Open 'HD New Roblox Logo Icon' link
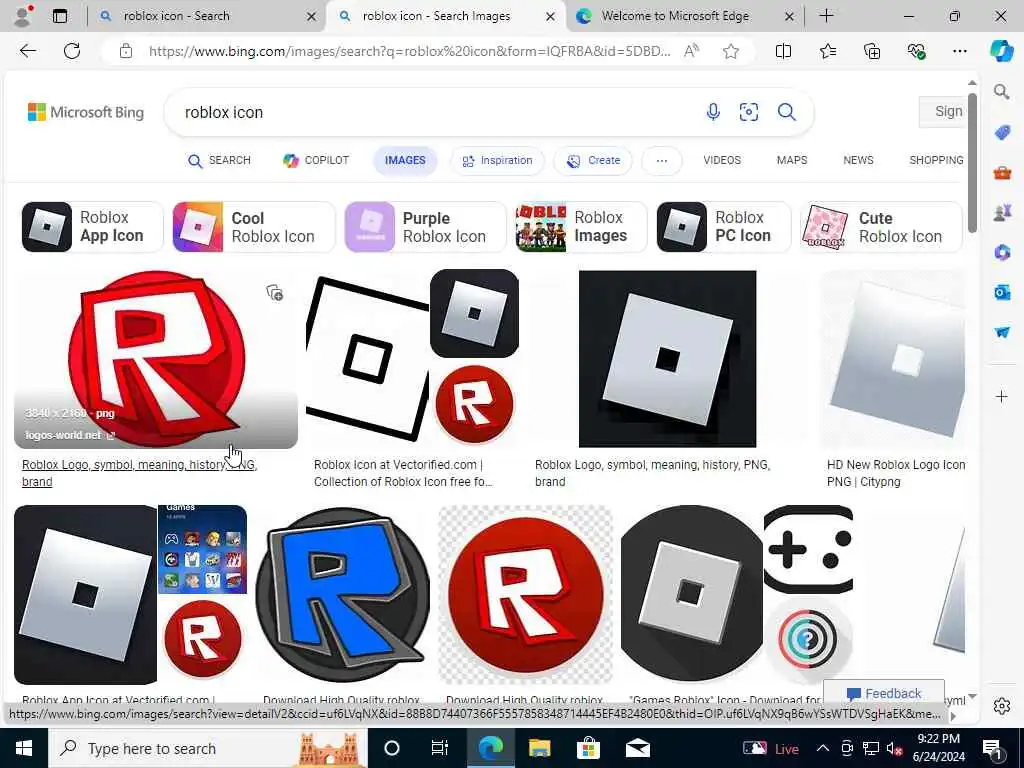Screen dimensions: 1024x768 click(895, 473)
